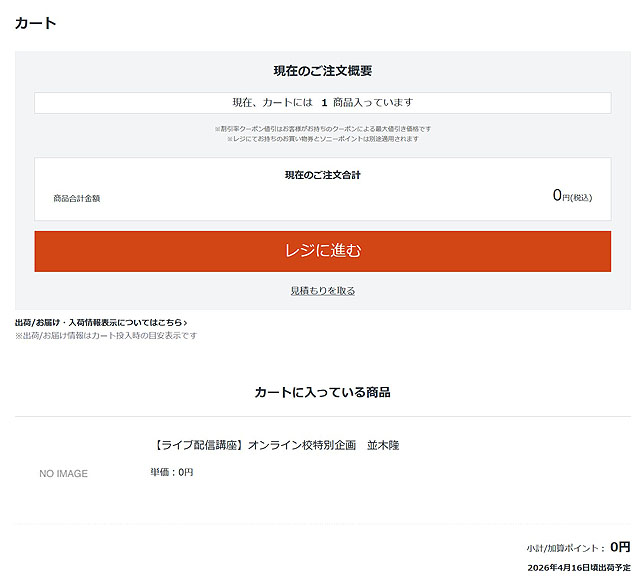
Task: Click the 商品合計金額 label
Action: point(76,198)
